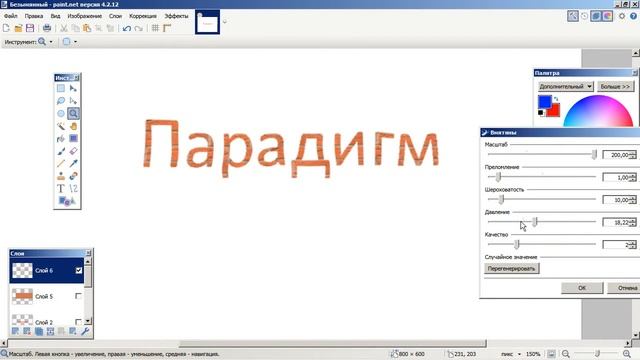Select the Color Picker eyedropper tool
The image size is (640, 360).
coord(73,164)
